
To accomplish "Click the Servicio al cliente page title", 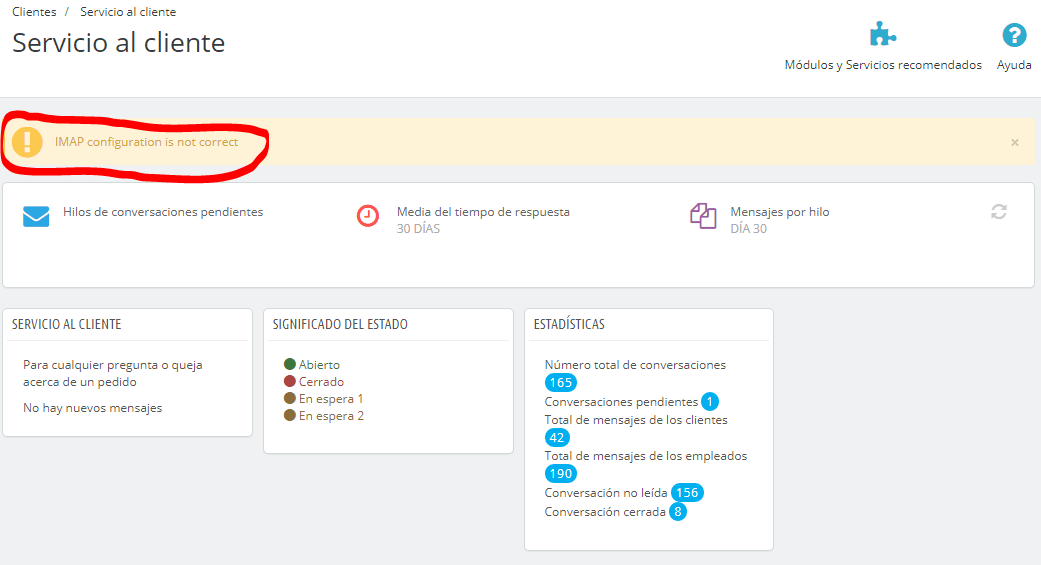I will [x=118, y=42].
